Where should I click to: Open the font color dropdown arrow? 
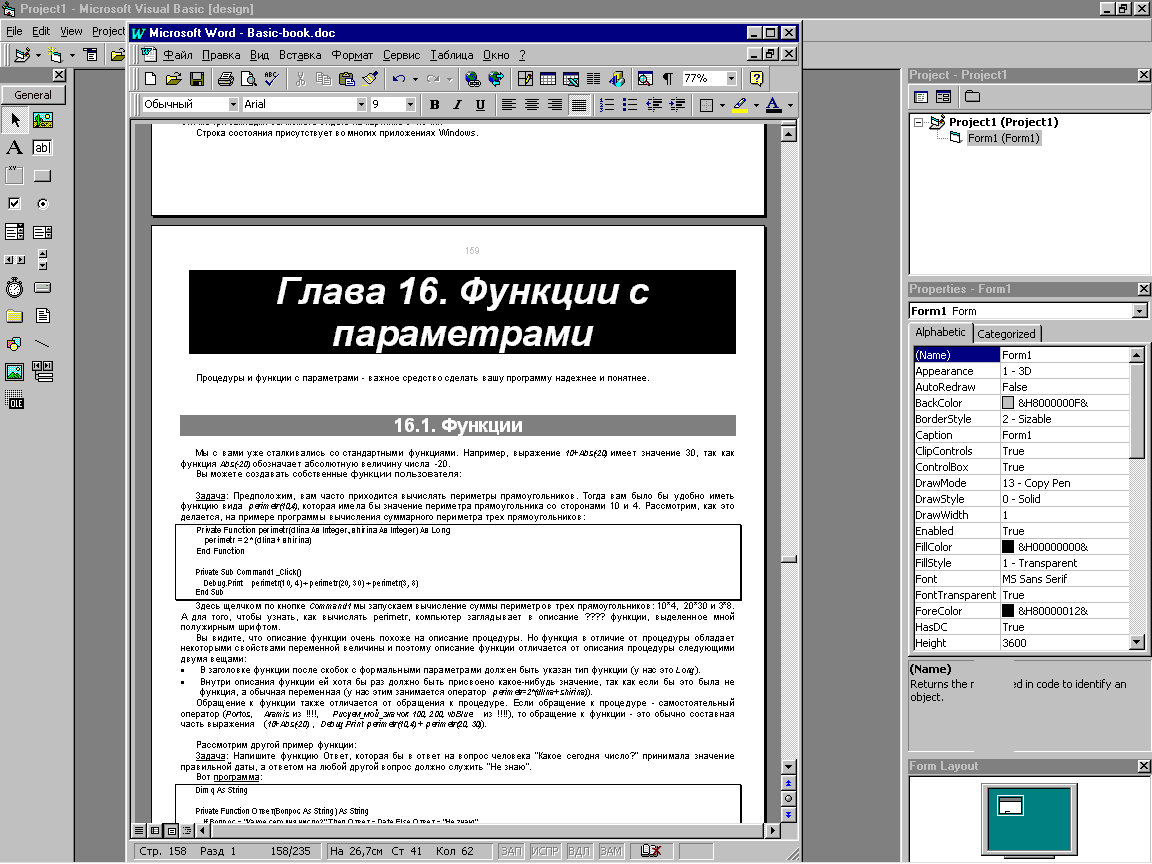(x=790, y=106)
